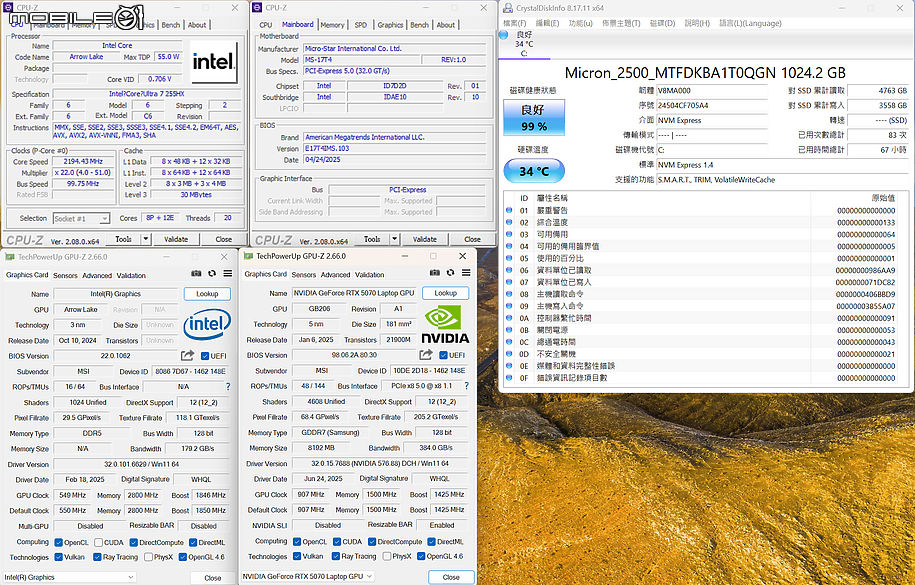
Task: Toggle the Vulkan checkbox in Intel GPU-Z
Action: [x=58, y=557]
